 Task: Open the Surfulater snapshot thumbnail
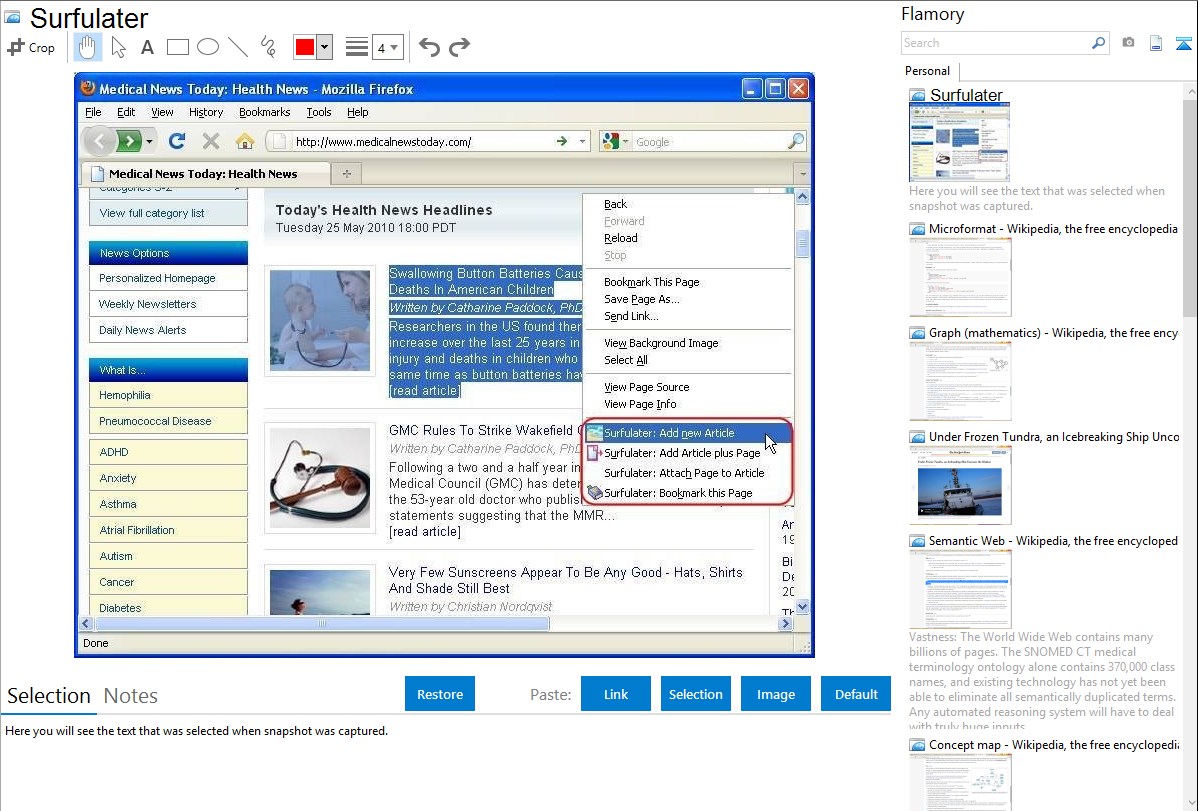(x=960, y=142)
